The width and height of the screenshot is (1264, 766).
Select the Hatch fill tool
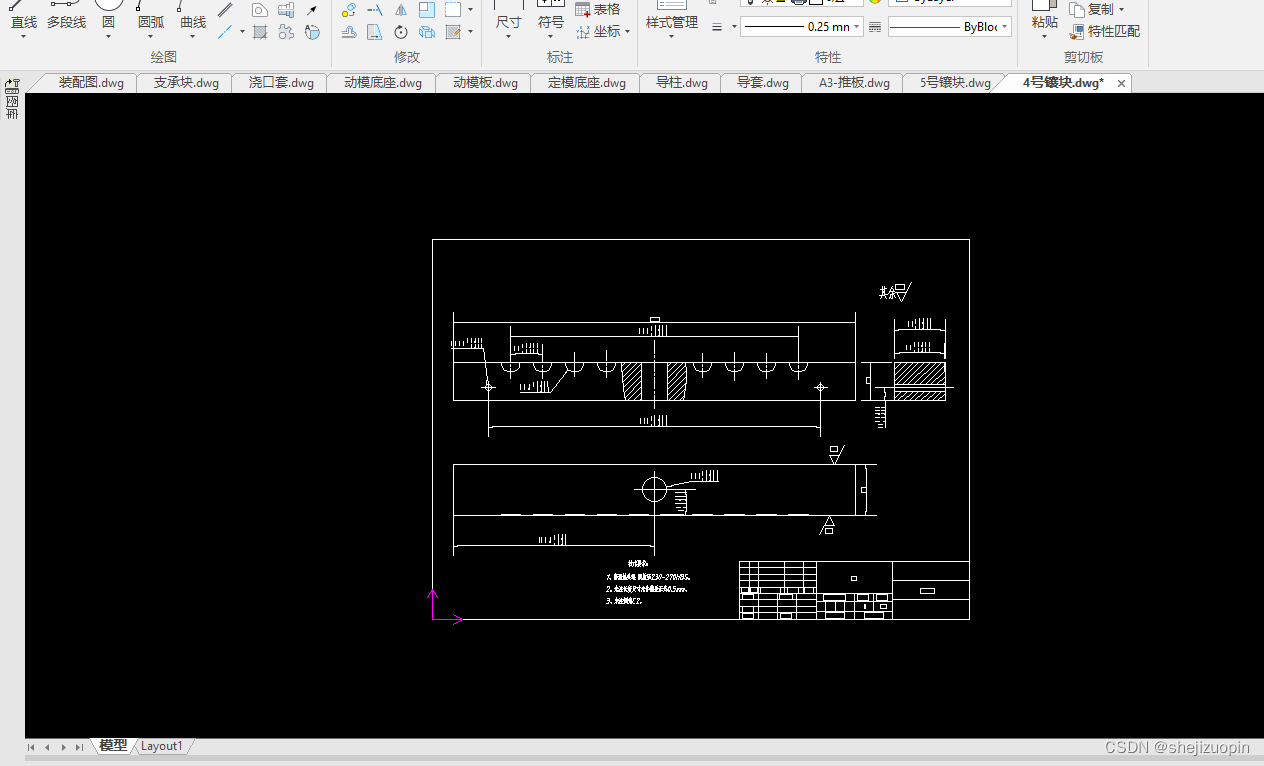tap(260, 32)
